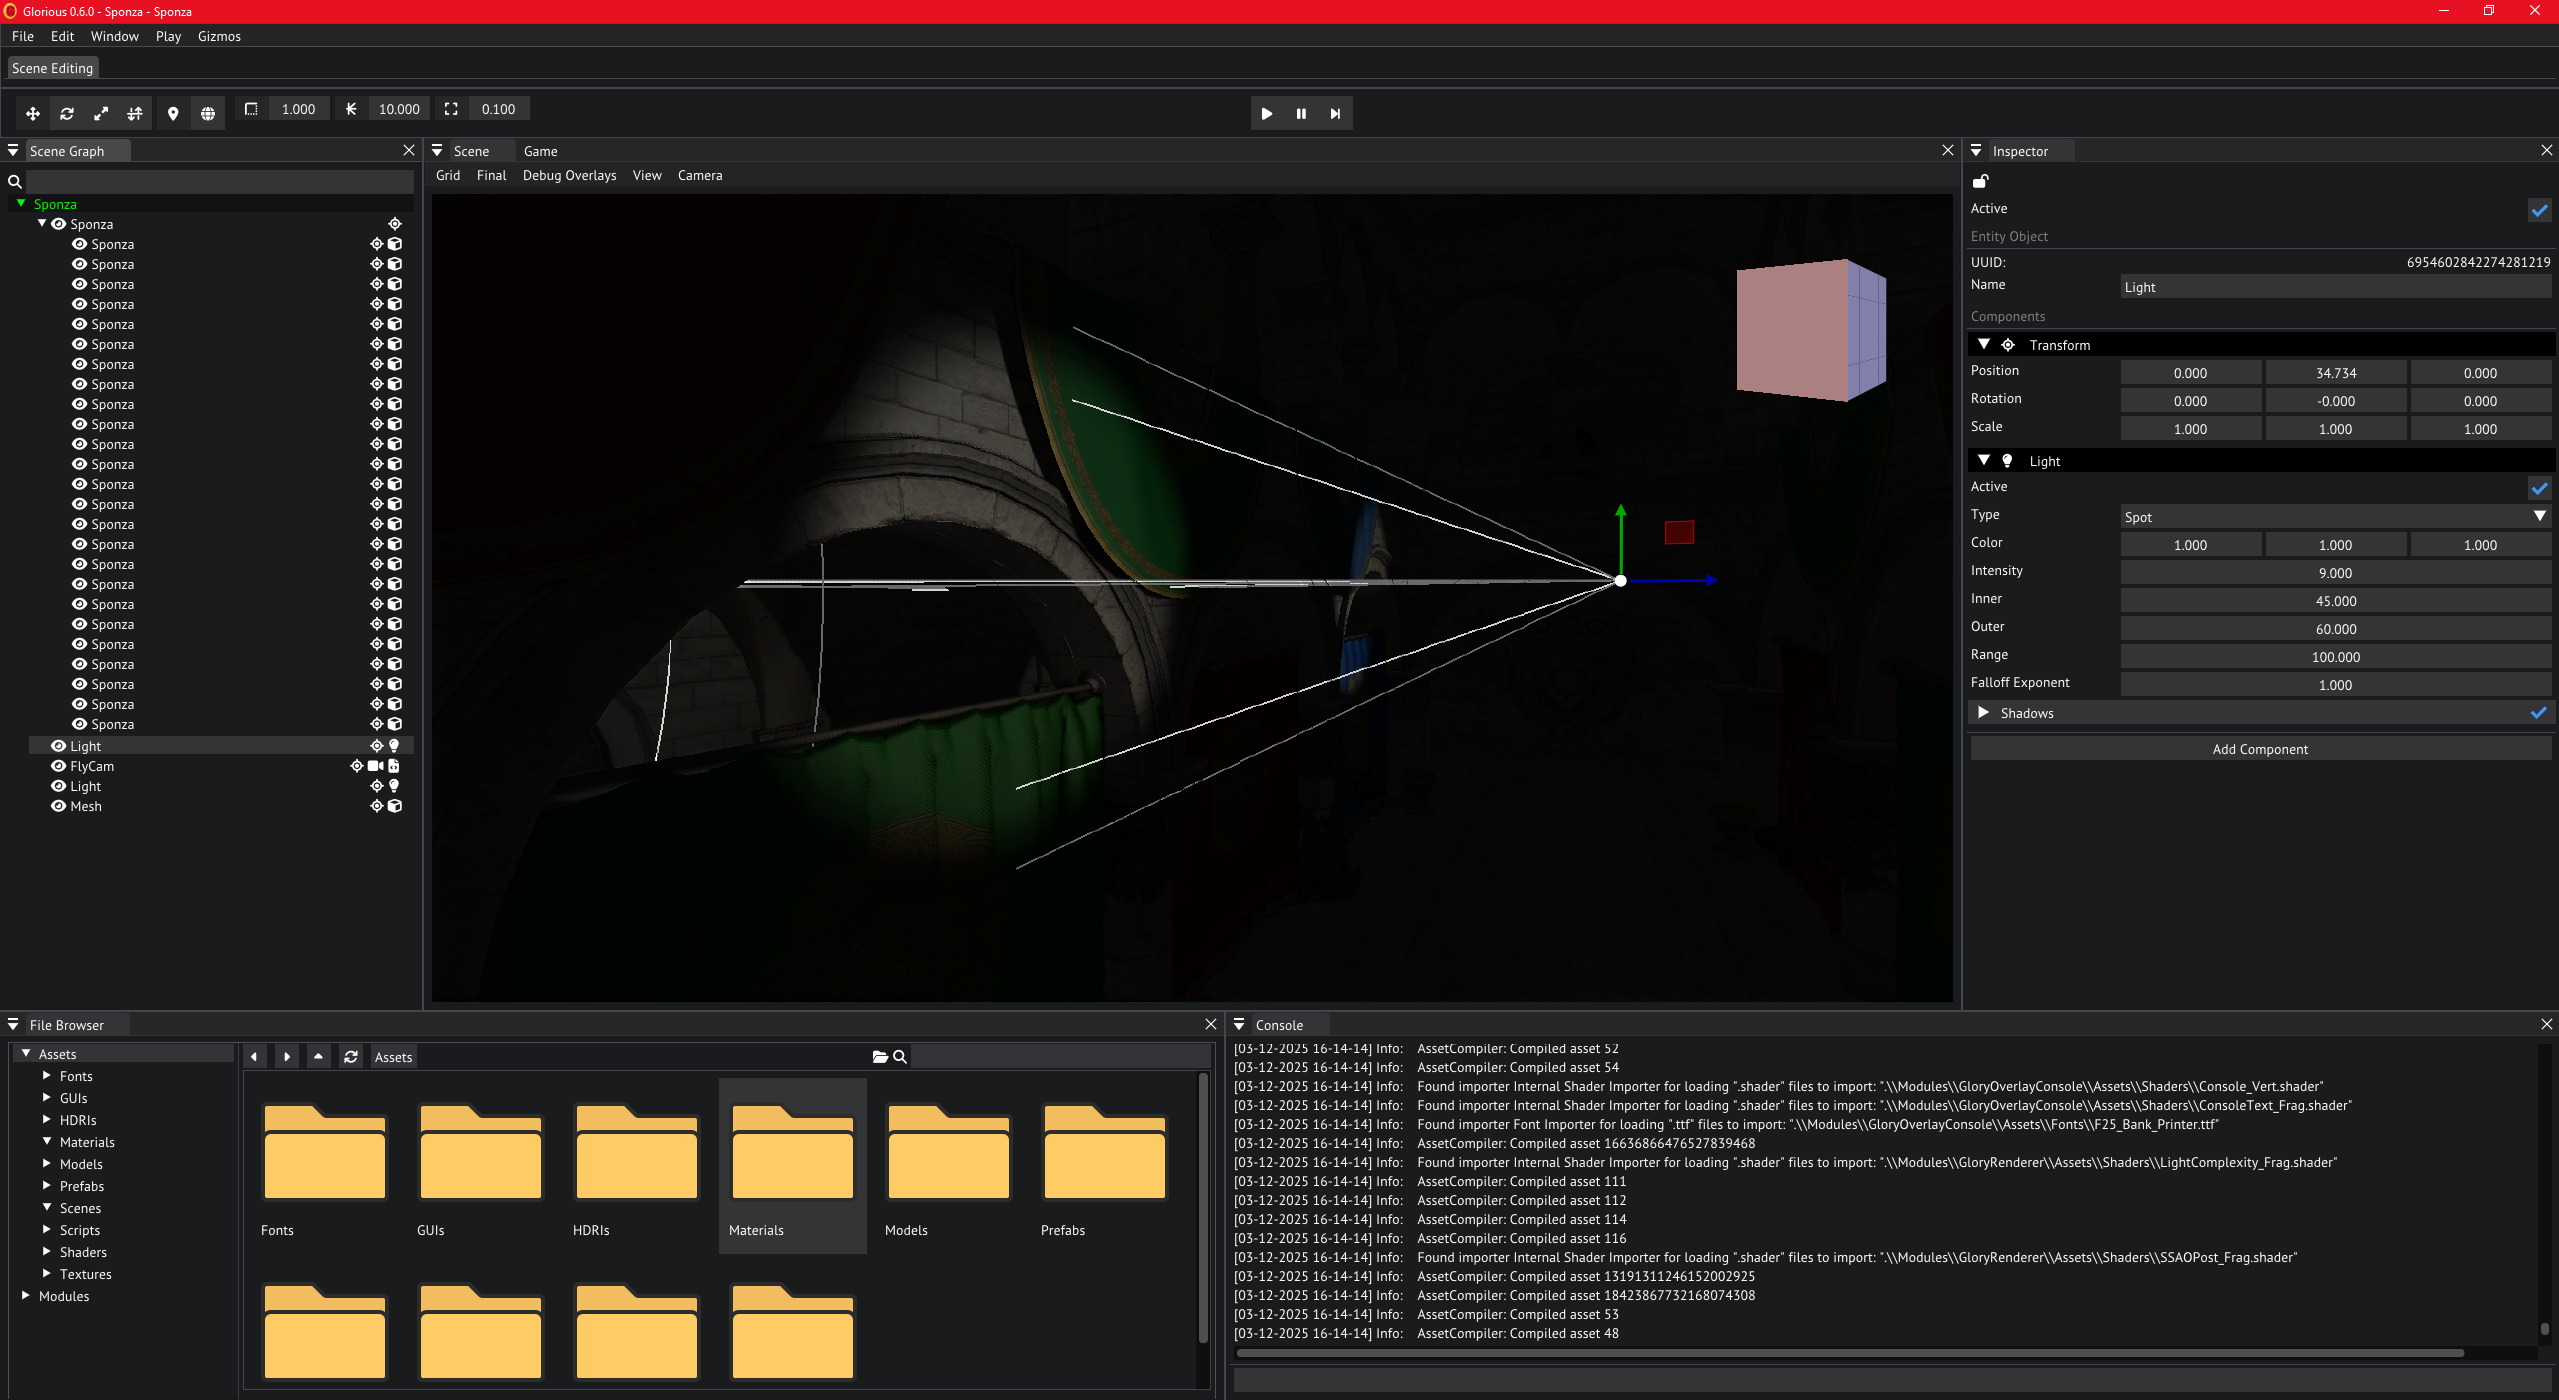Click the camera icon beside FlyCam
2559x1400 pixels.
(x=374, y=766)
